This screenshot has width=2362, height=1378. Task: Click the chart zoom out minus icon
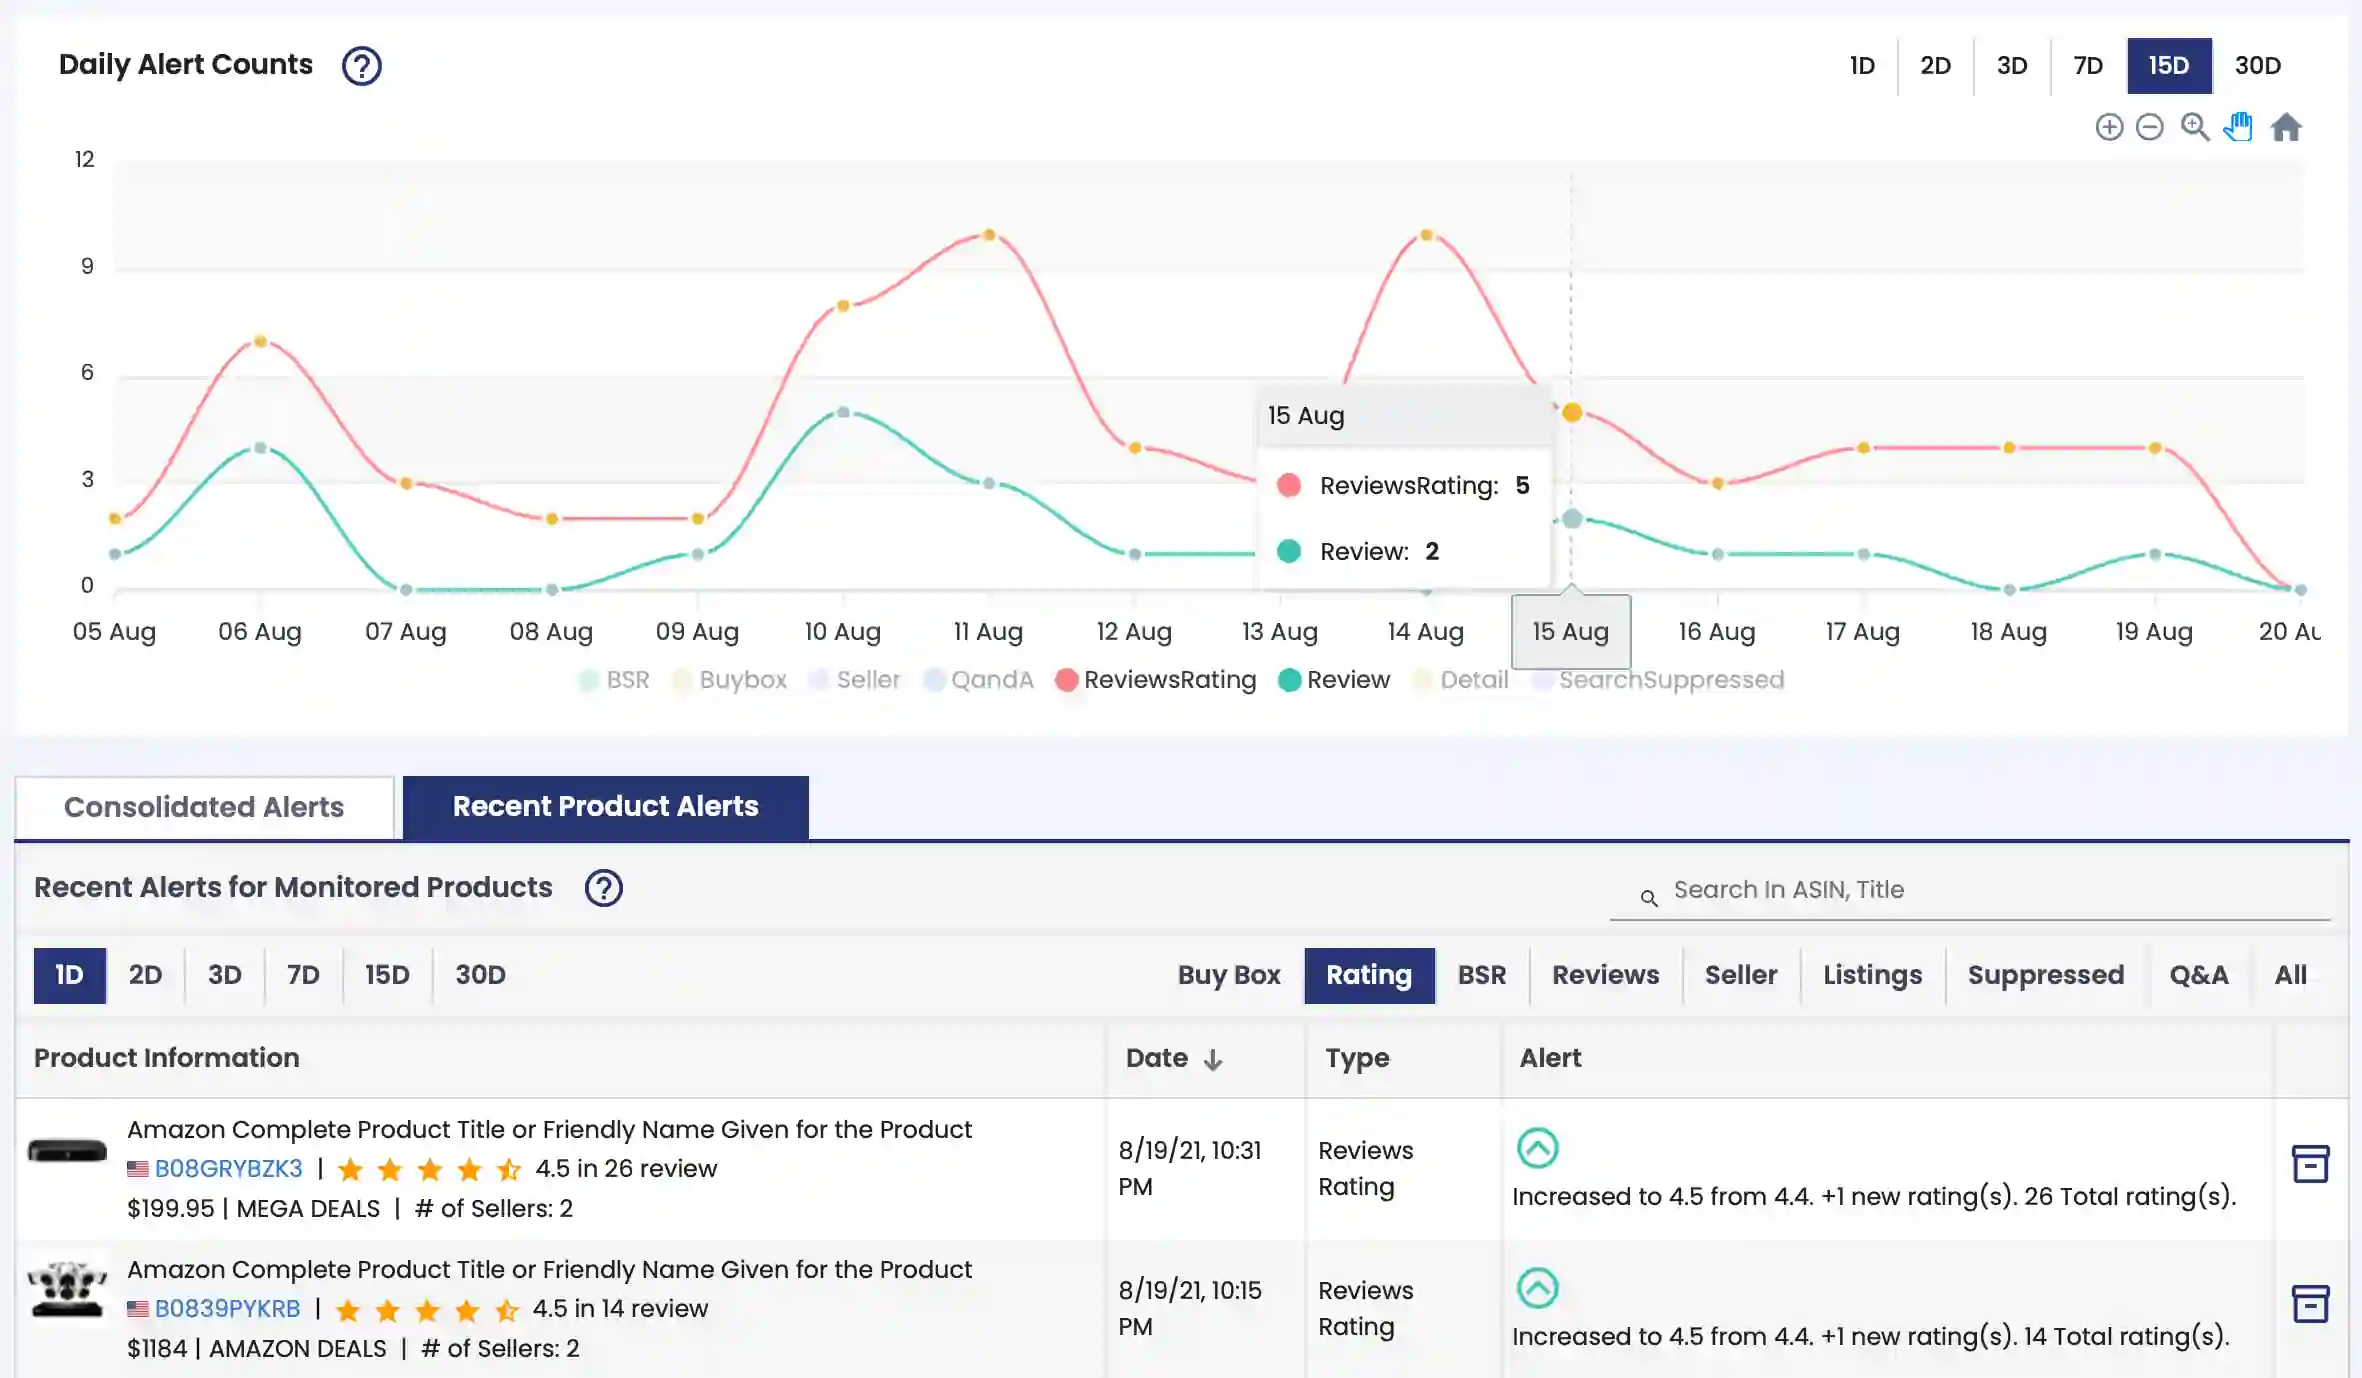pyautogui.click(x=2149, y=127)
